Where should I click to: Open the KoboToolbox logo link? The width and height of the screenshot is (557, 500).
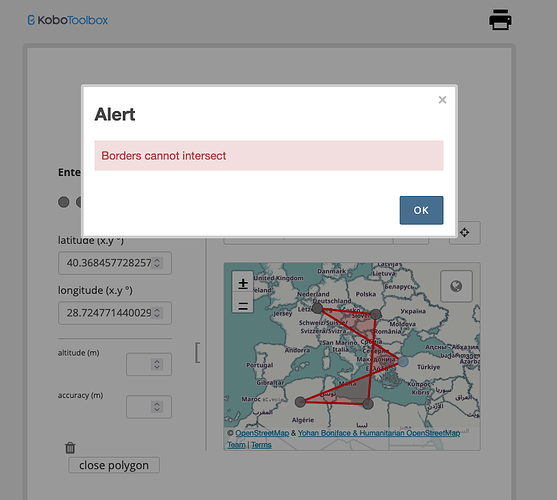pos(68,20)
